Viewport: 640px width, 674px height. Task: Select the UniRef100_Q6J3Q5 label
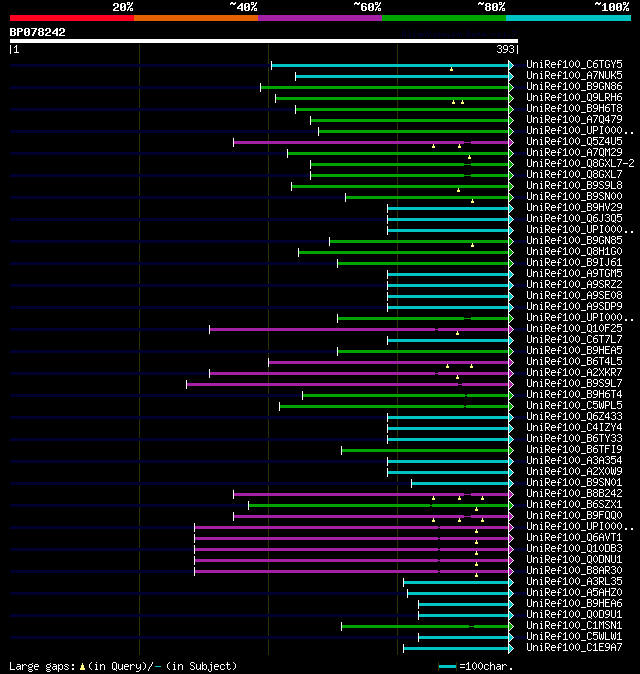pos(574,218)
